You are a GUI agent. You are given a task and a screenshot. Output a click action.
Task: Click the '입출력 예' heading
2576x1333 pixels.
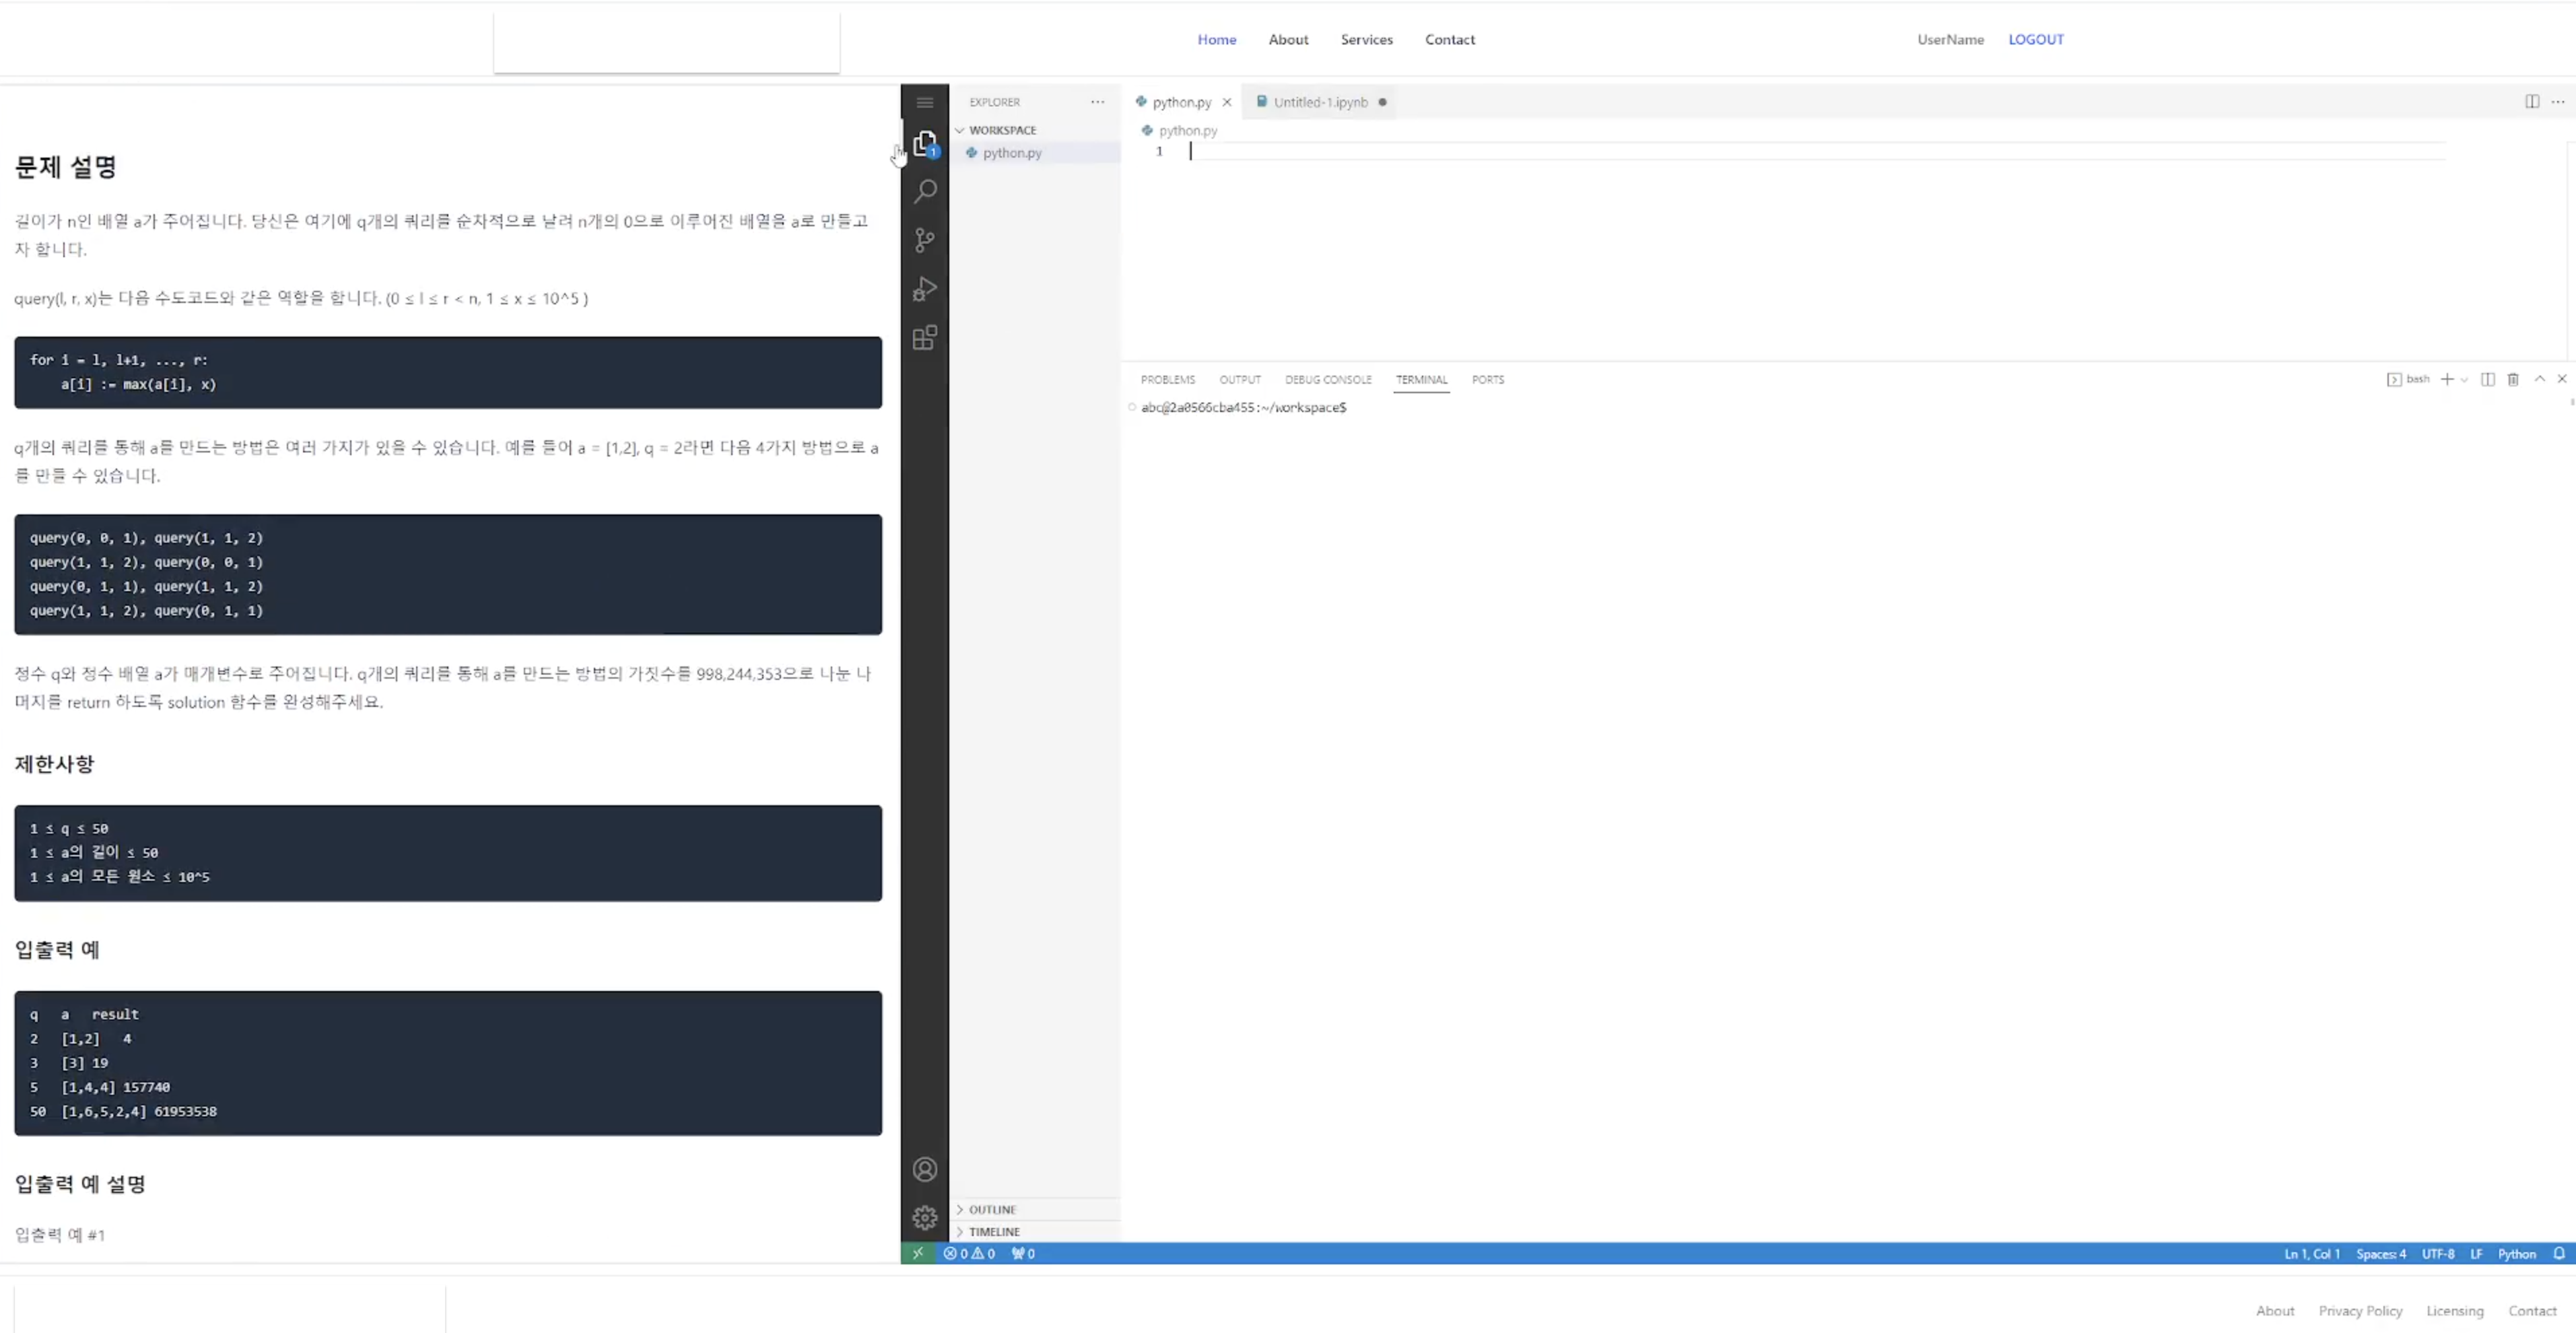pyautogui.click(x=57, y=949)
